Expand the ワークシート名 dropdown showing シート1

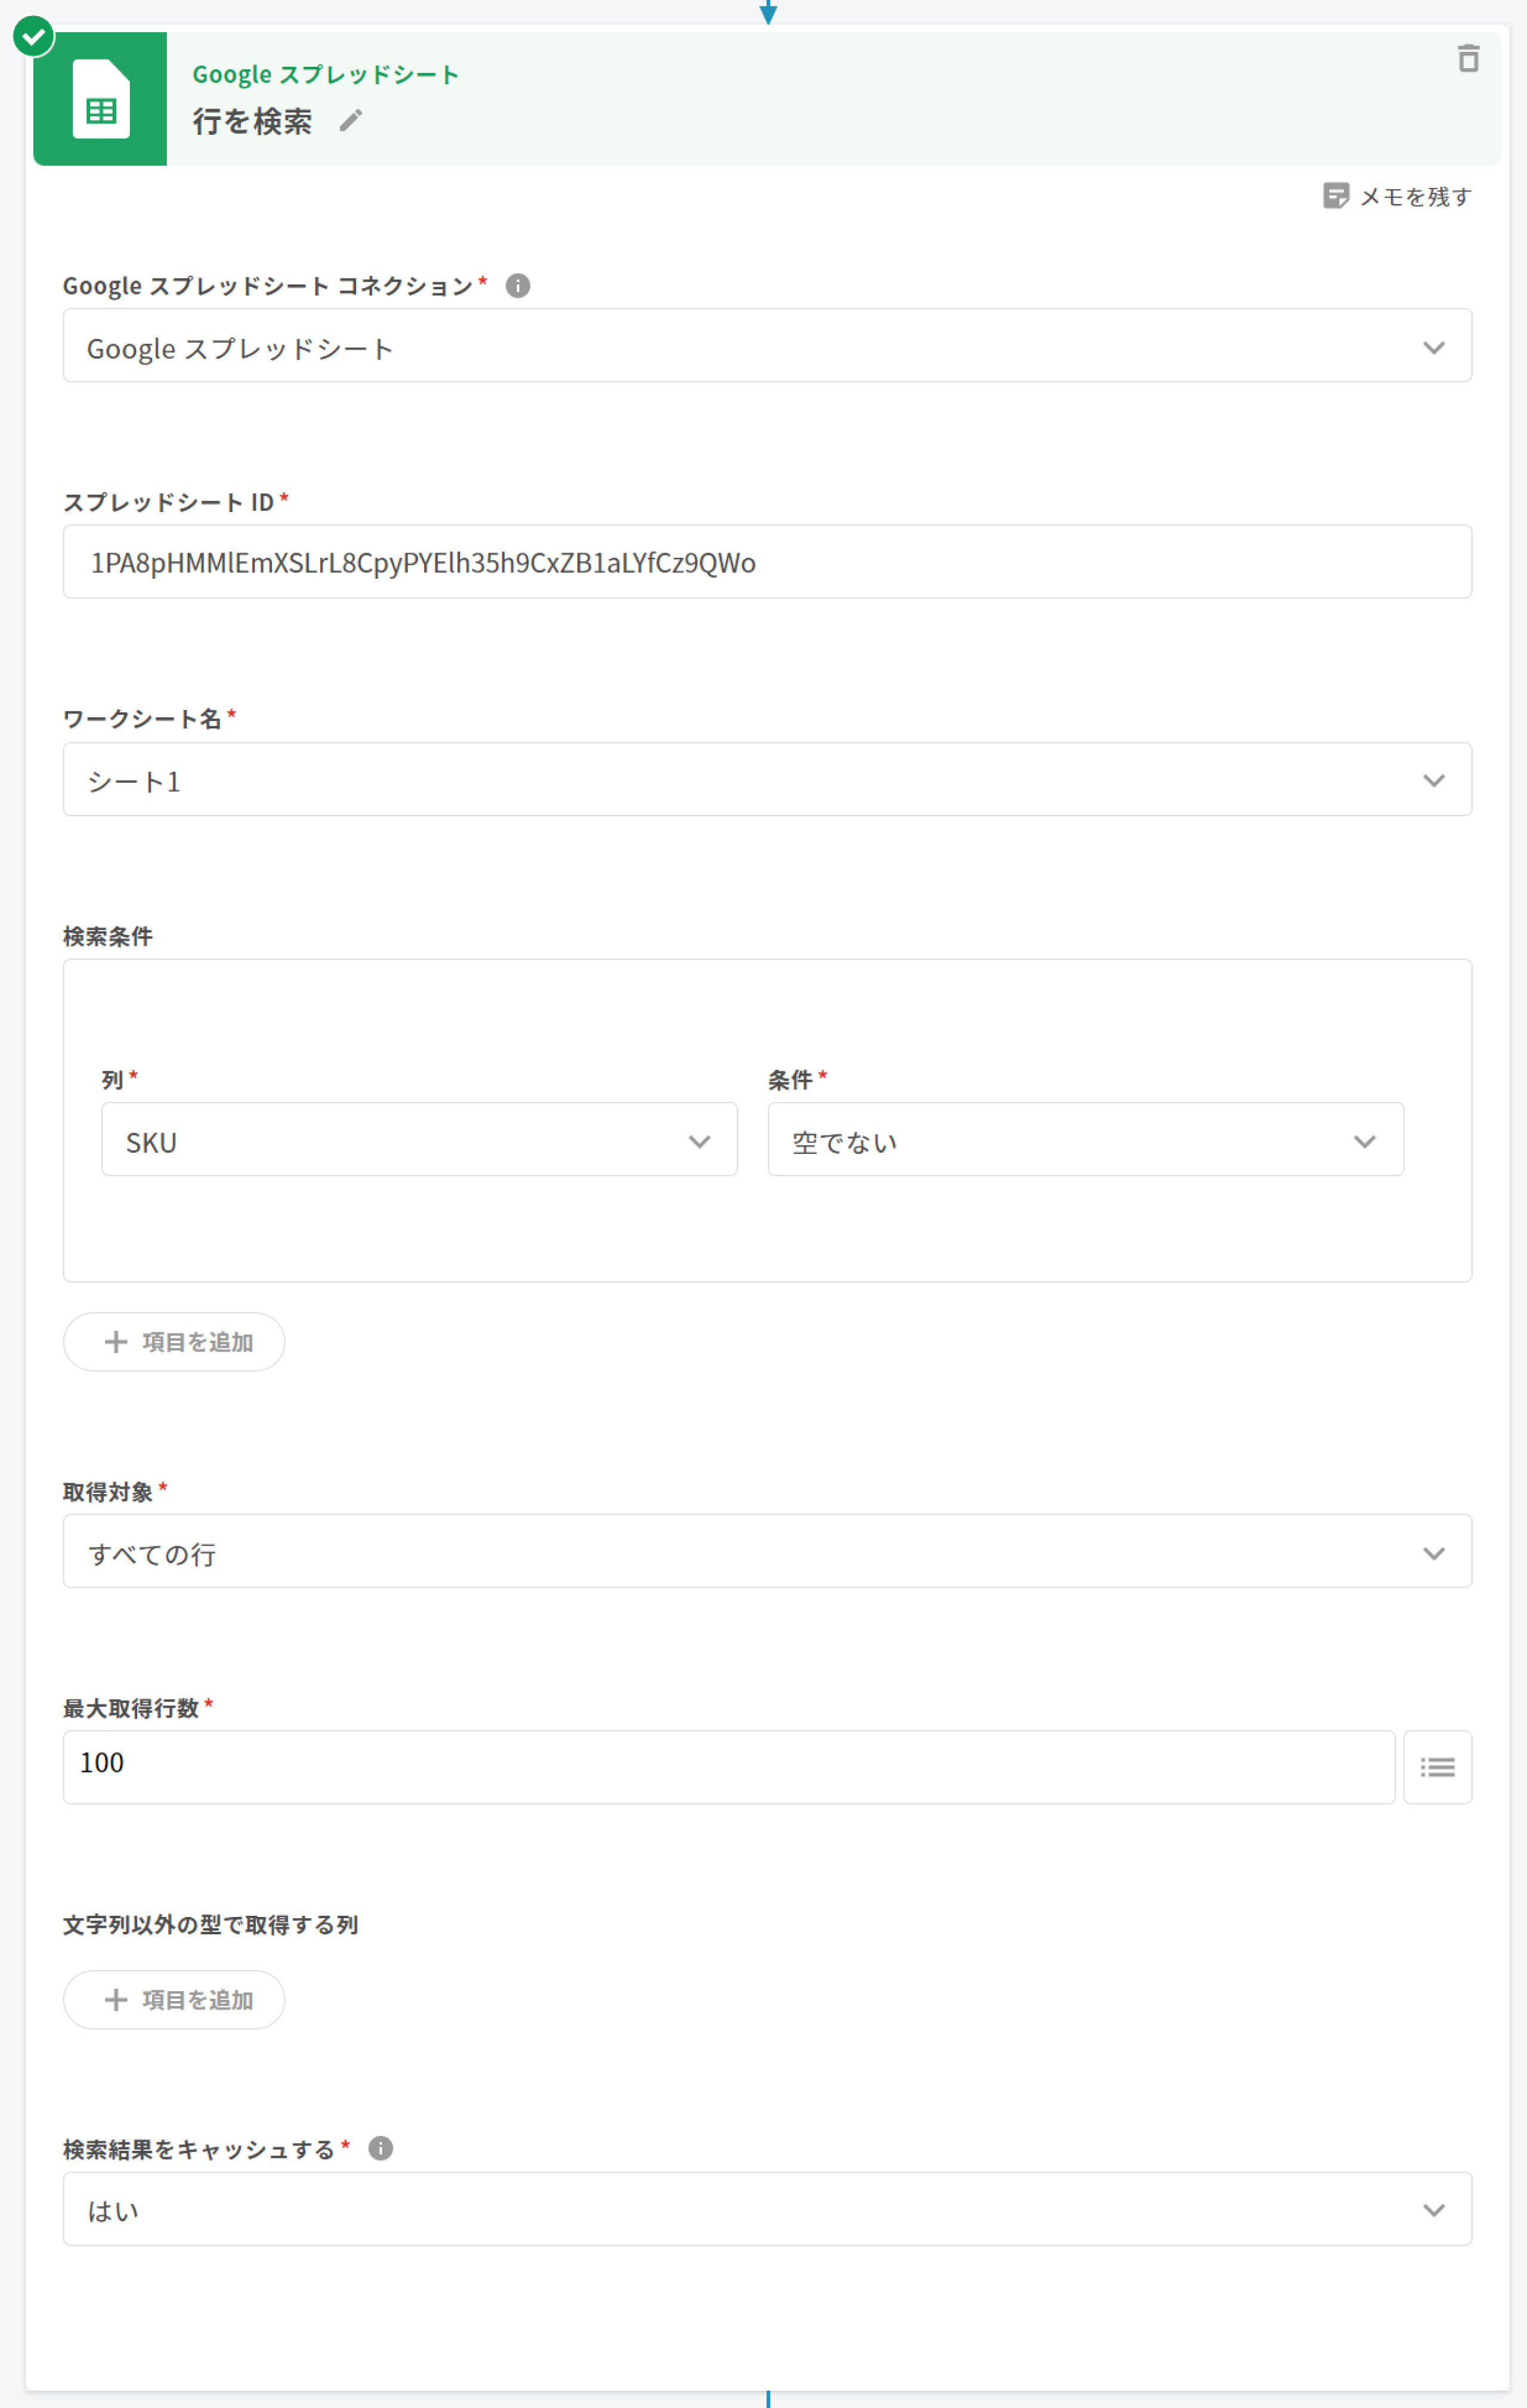(x=766, y=779)
